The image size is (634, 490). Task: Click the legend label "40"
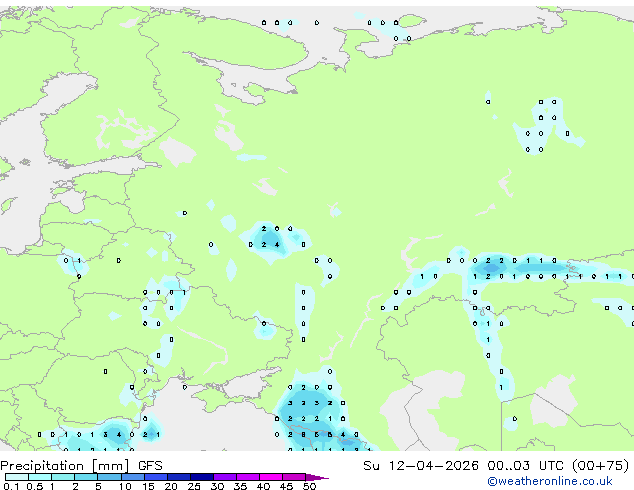(263, 486)
